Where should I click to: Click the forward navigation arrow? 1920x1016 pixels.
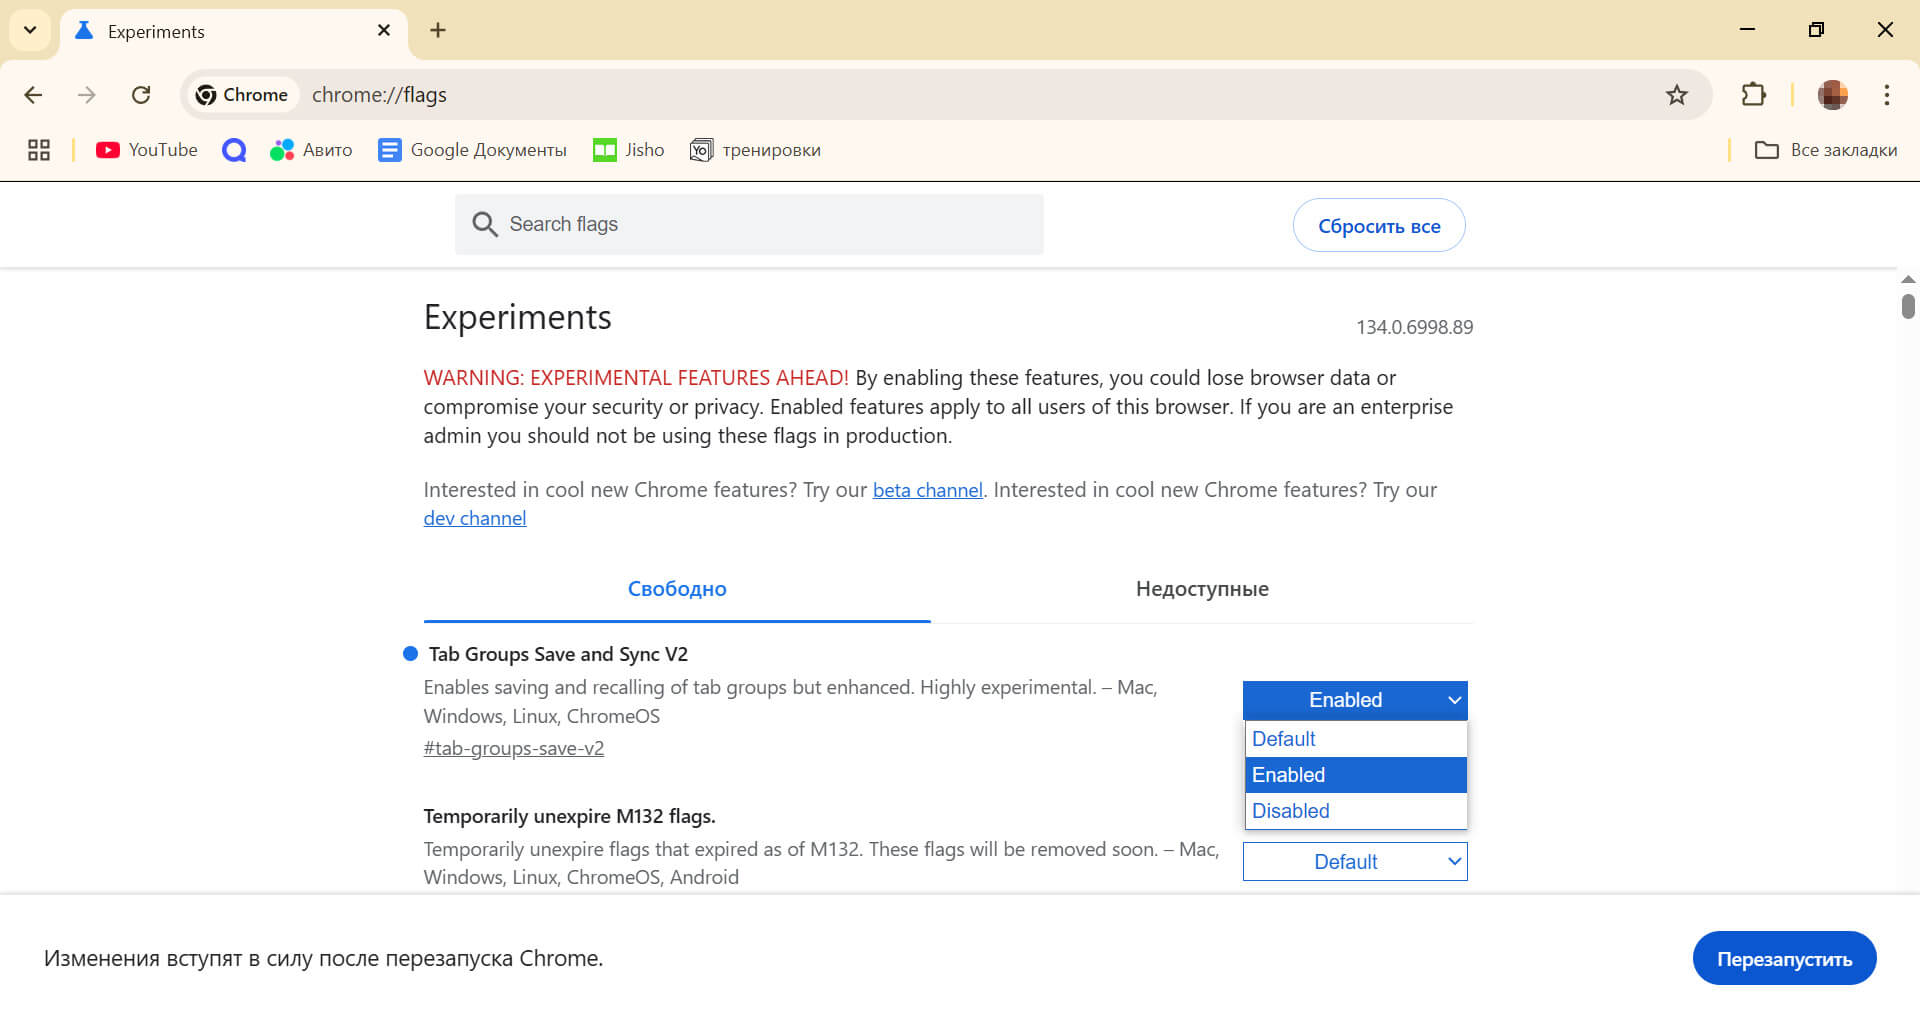[x=87, y=95]
